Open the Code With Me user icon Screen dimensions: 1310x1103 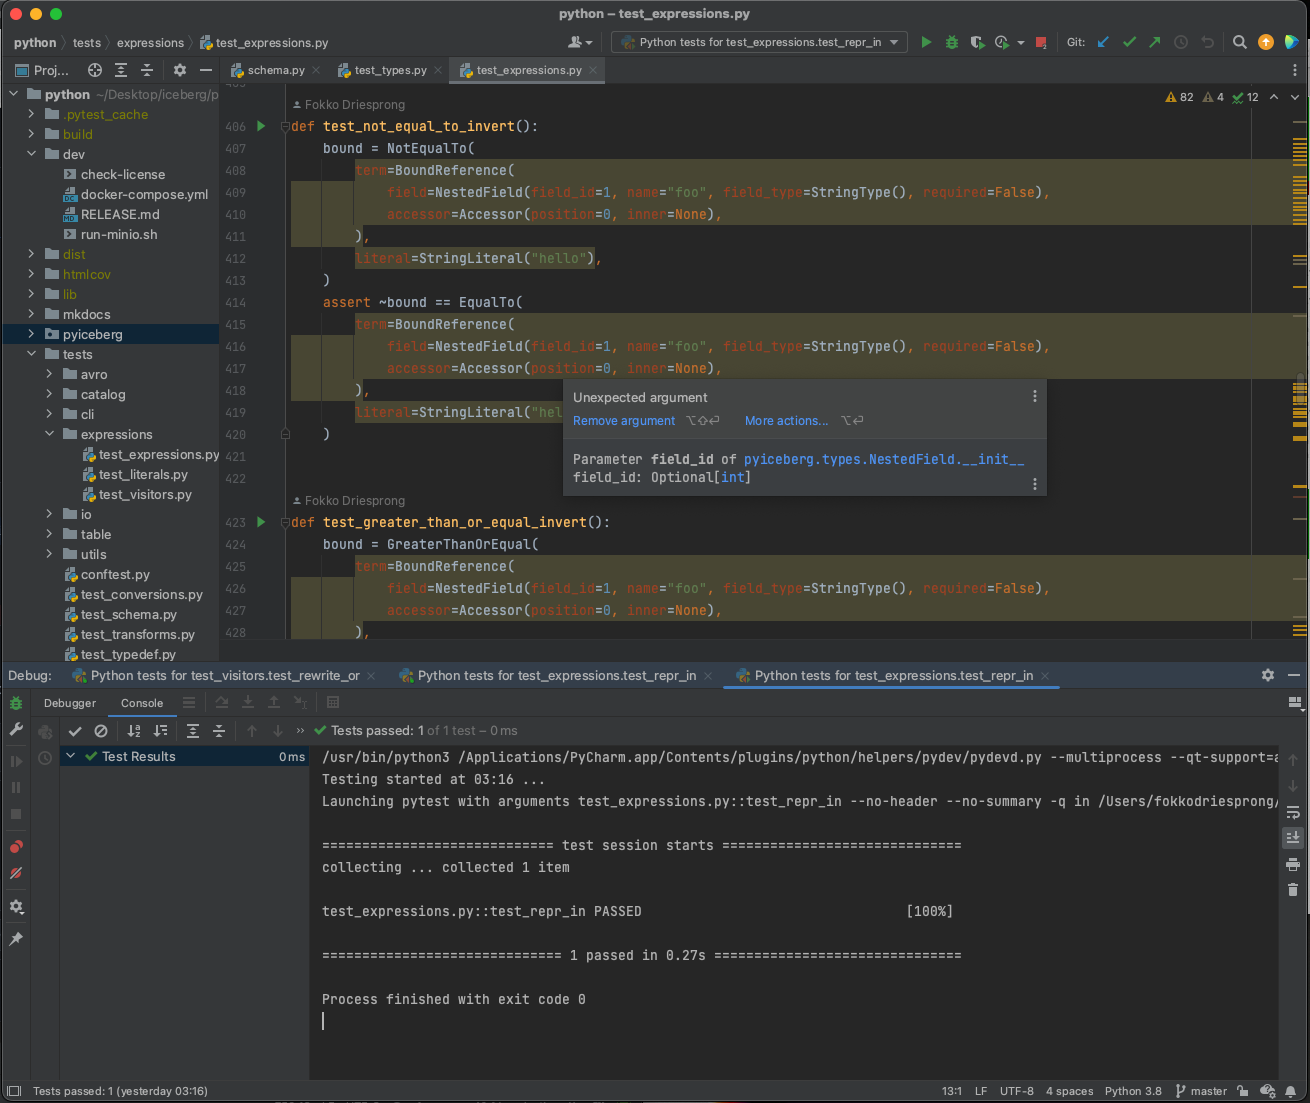click(579, 42)
